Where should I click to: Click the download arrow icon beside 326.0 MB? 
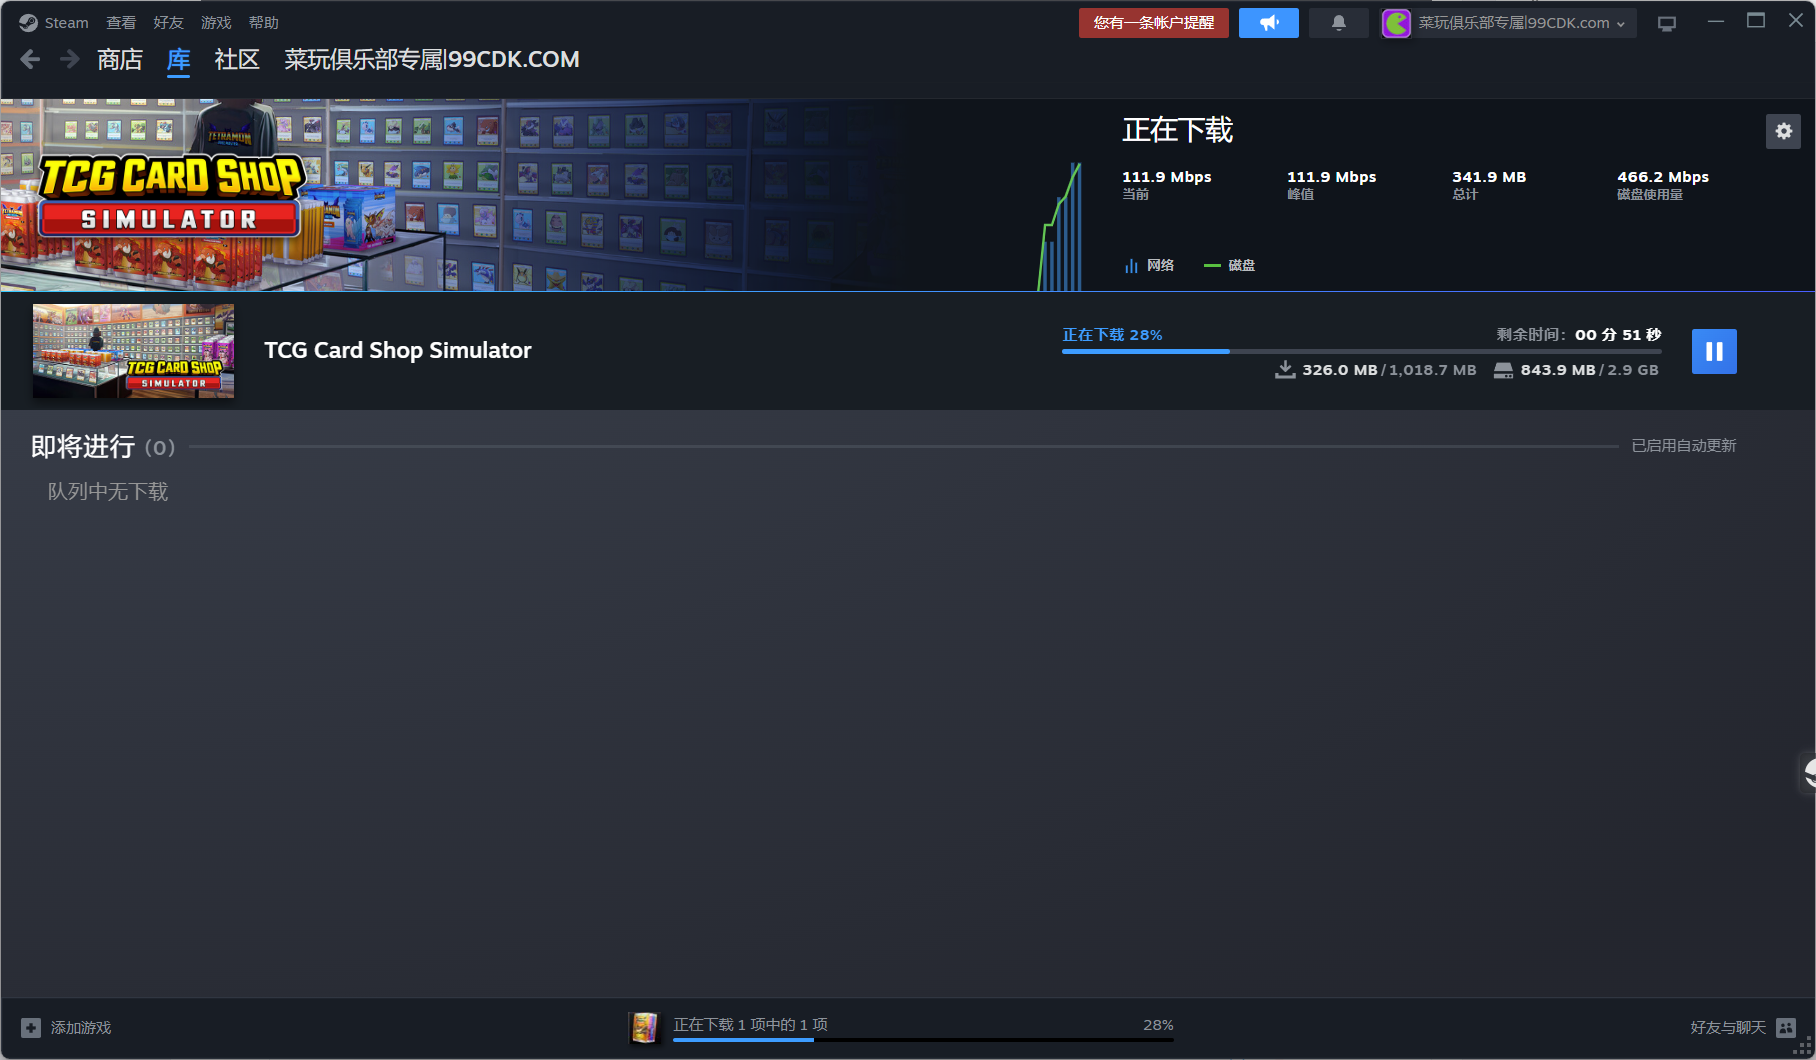(x=1285, y=370)
